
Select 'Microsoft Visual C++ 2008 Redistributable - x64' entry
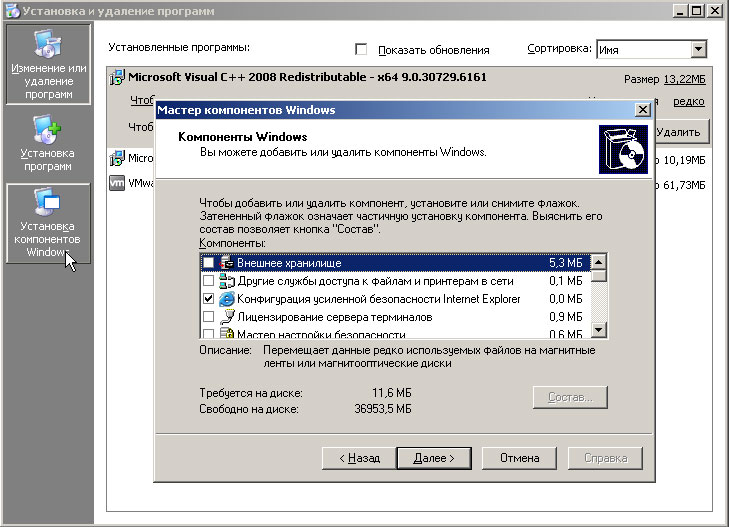[x=307, y=77]
